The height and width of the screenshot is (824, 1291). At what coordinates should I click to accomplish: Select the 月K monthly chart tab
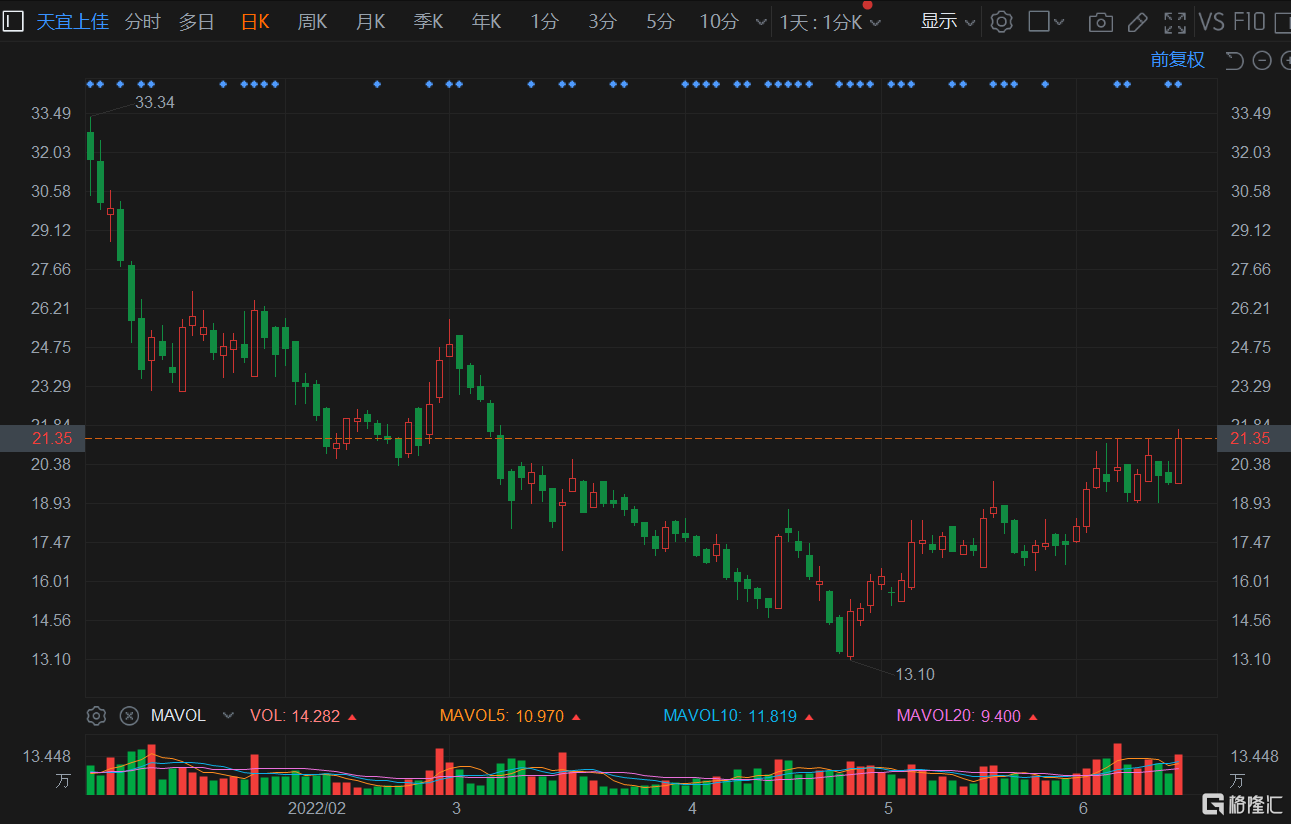coord(370,22)
